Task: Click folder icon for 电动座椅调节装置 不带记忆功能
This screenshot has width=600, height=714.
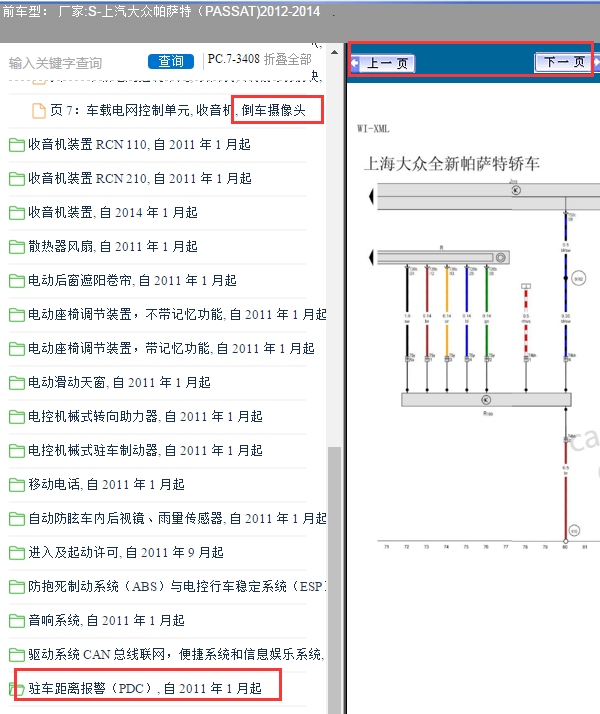Action: pyautogui.click(x=17, y=315)
